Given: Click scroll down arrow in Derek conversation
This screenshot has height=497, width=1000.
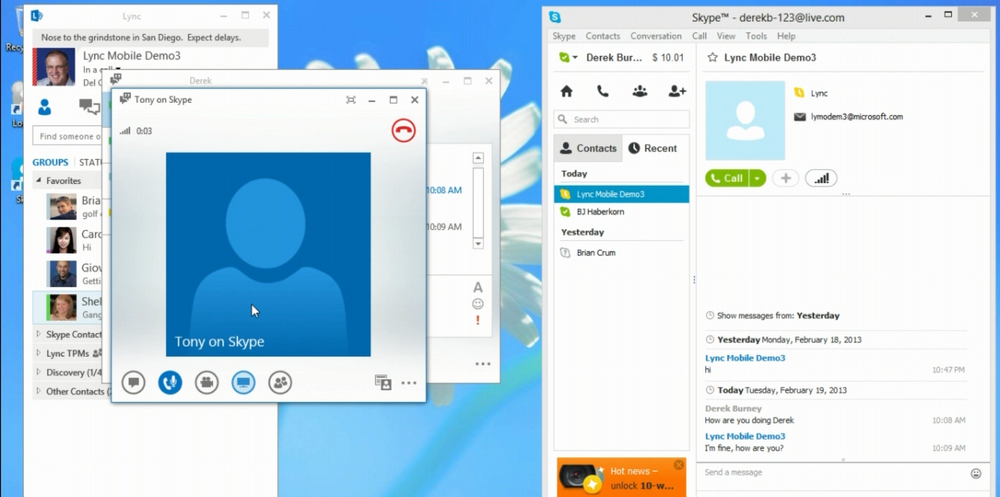Looking at the screenshot, I should 478,243.
